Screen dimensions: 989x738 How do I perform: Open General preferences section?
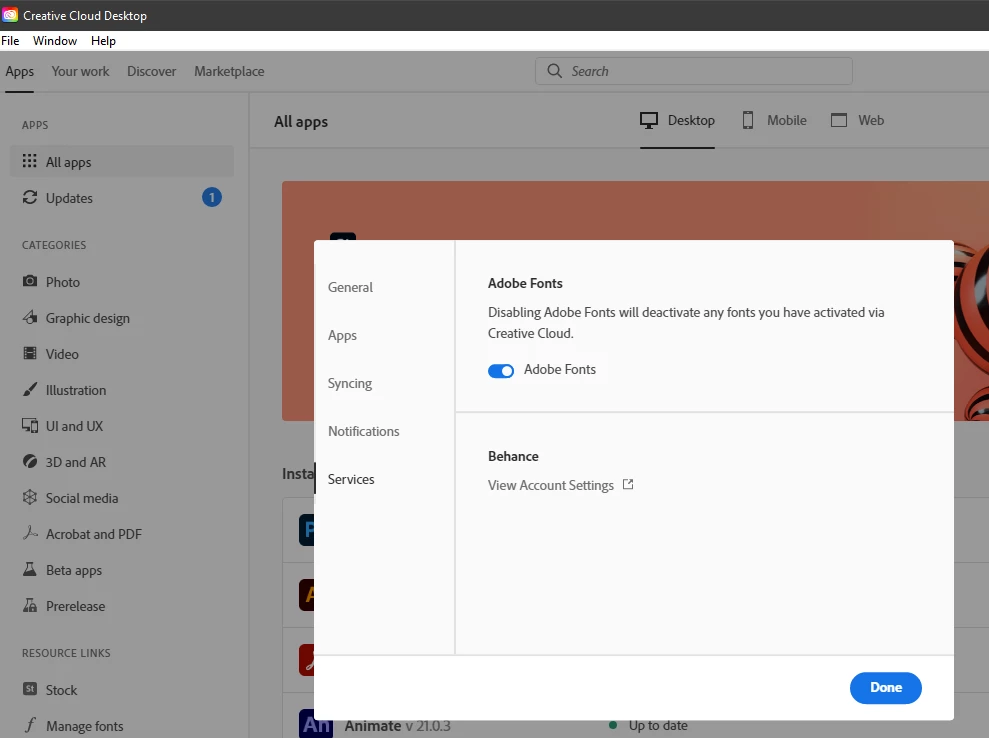350,287
